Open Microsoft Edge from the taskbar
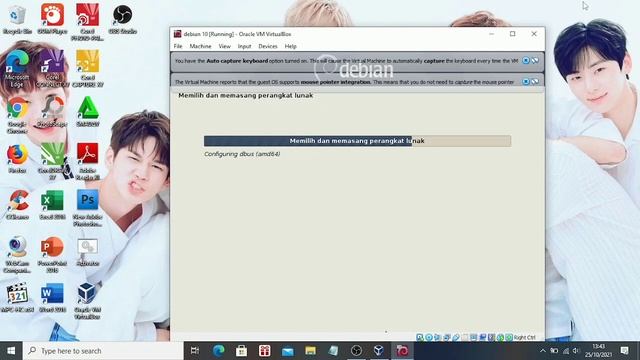Viewport: 640px width, 360px height. (218, 351)
